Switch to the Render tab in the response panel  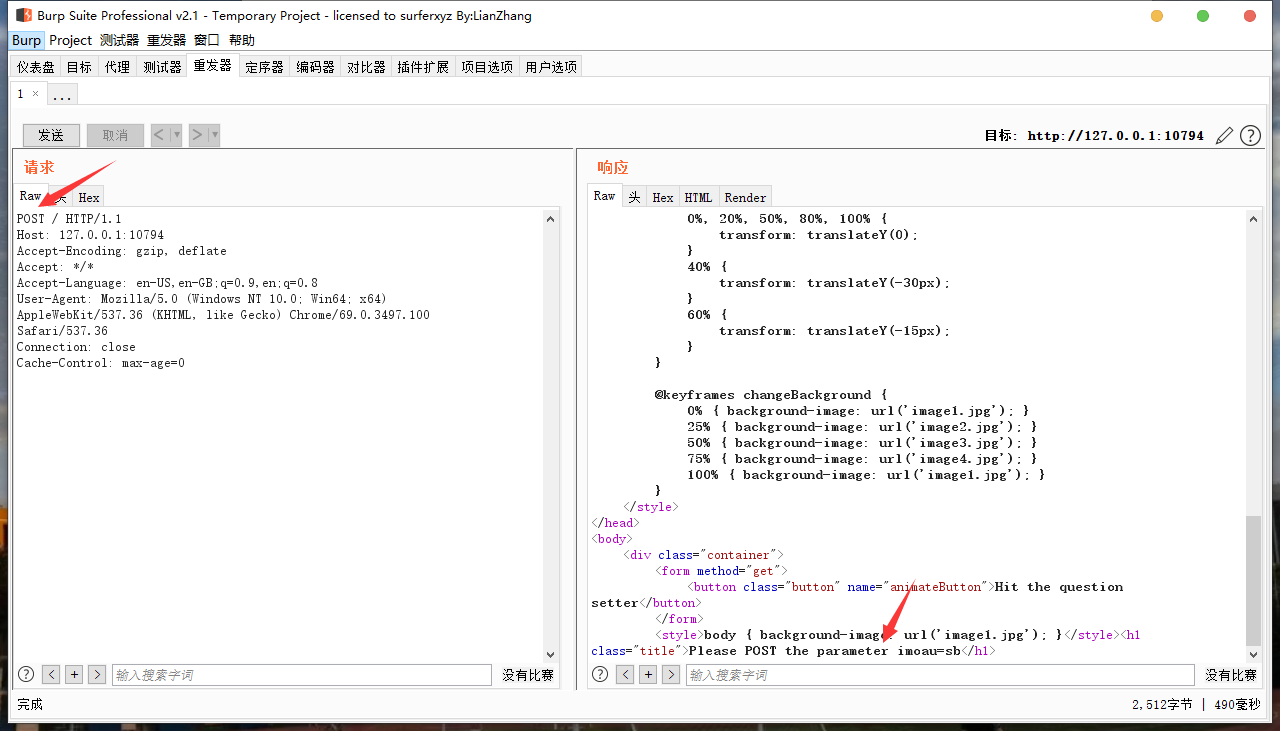tap(744, 196)
